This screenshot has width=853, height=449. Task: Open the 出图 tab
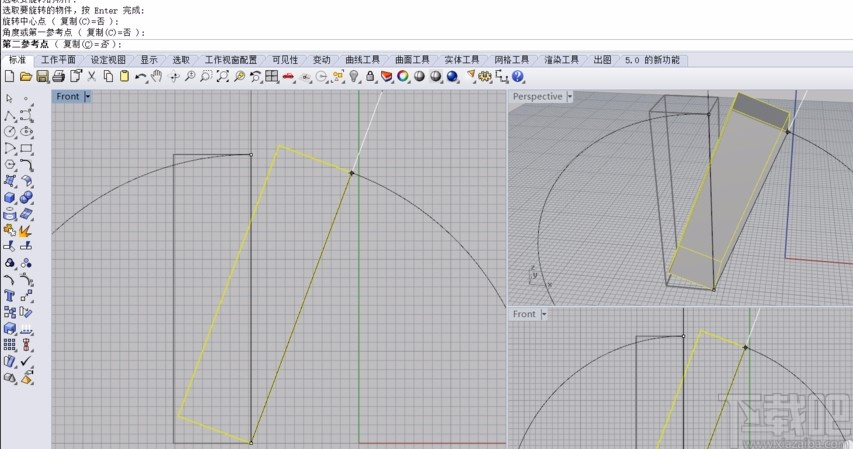pos(602,60)
